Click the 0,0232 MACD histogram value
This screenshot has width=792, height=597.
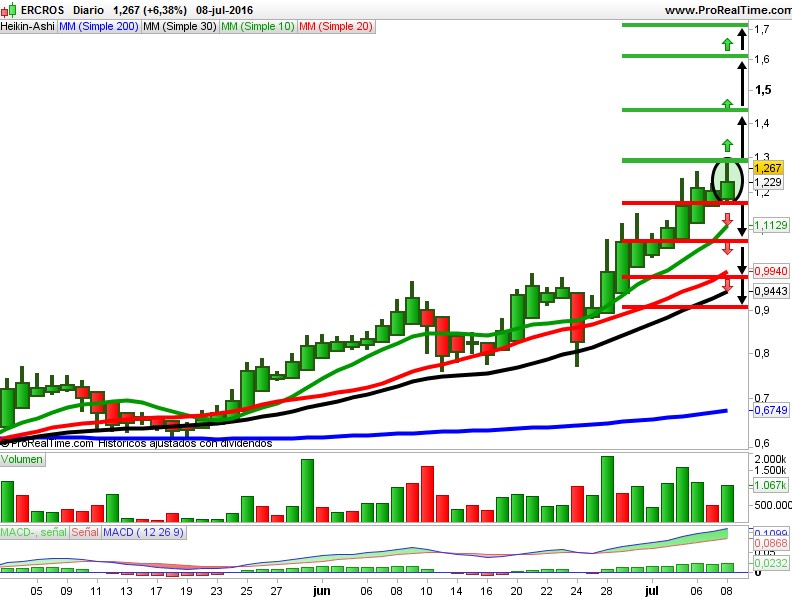pos(771,563)
